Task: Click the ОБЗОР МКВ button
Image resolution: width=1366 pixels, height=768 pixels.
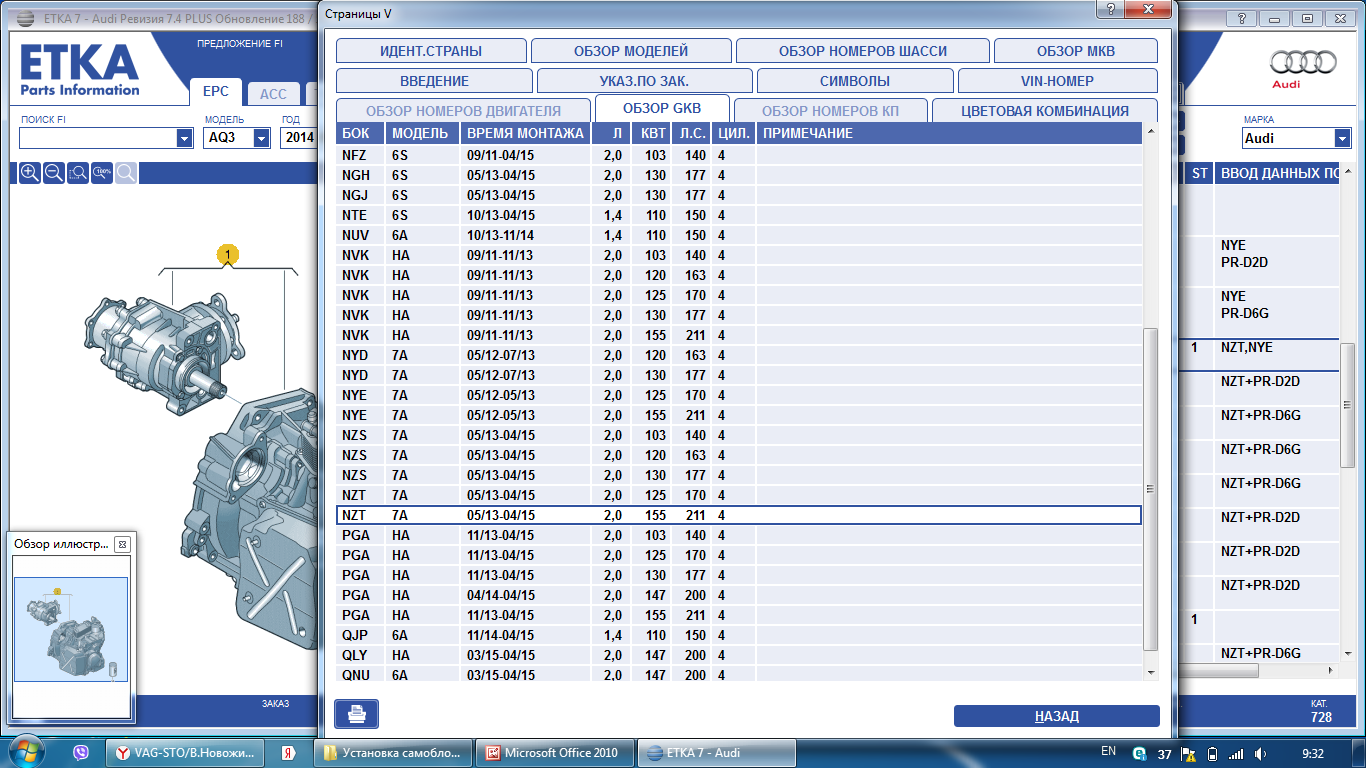Action: pos(1076,51)
